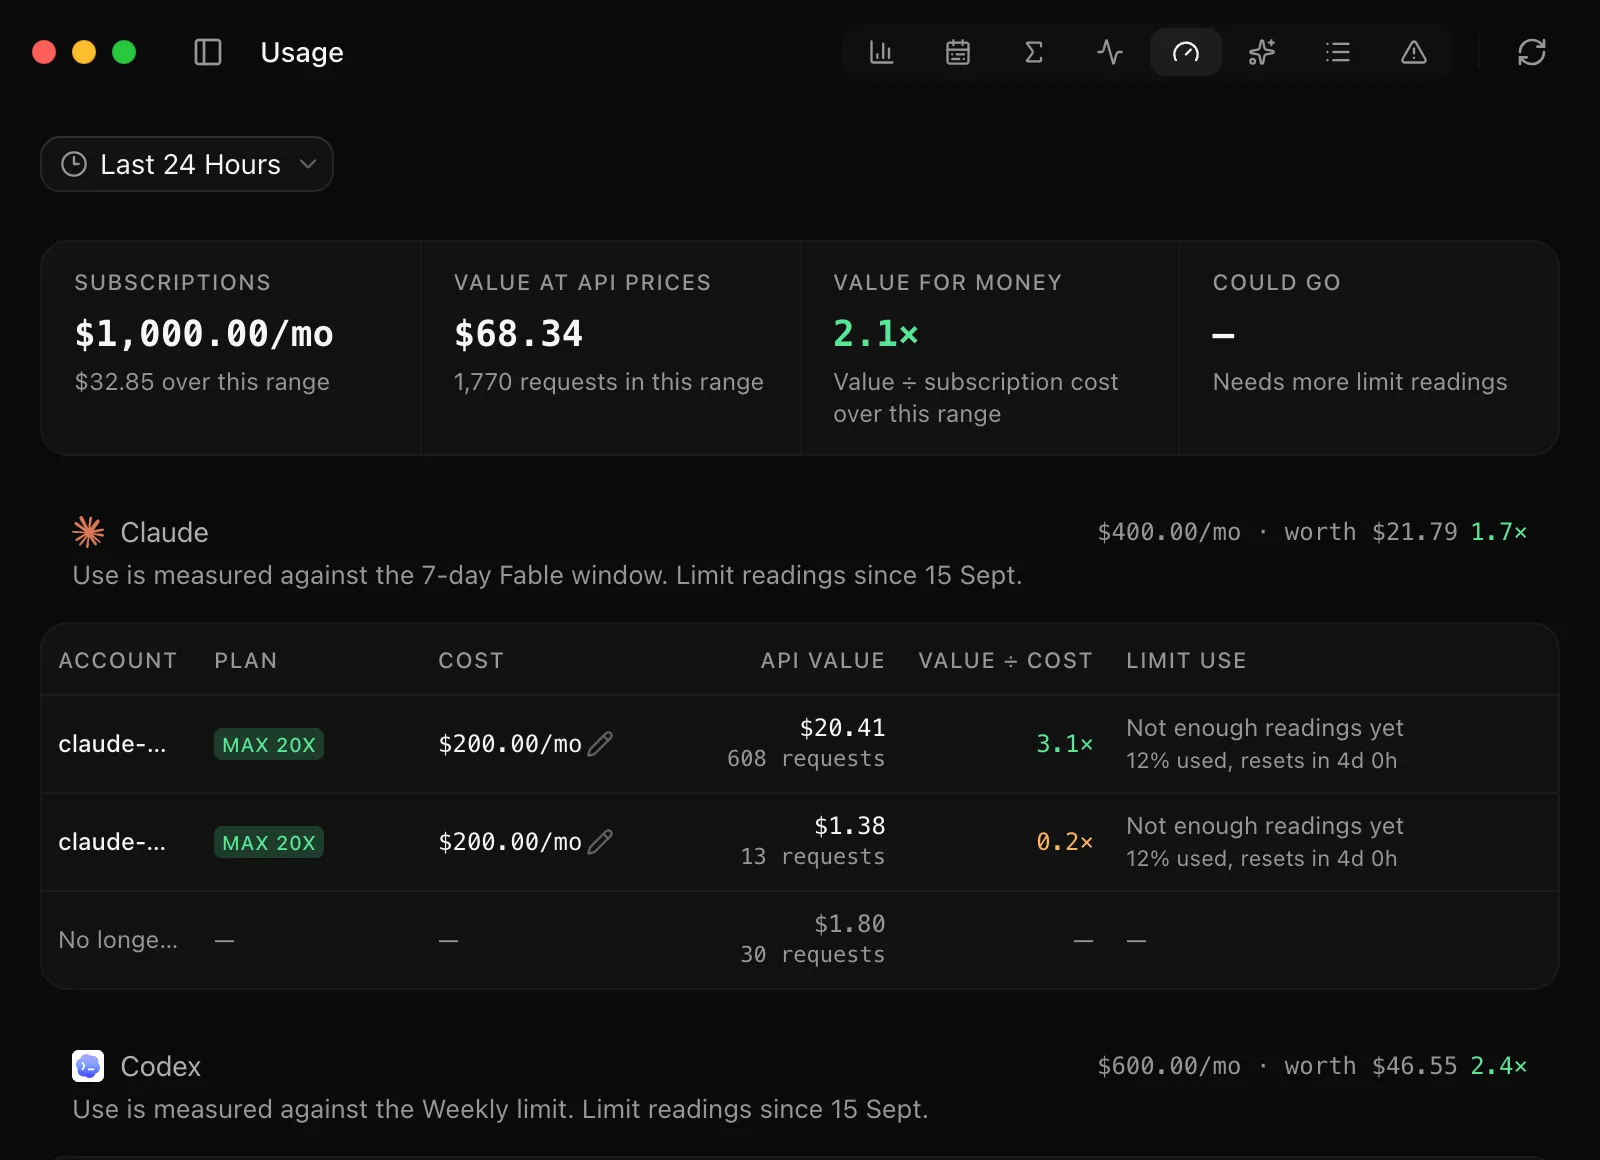Click the SUBSCRIPTIONS card label

(173, 283)
